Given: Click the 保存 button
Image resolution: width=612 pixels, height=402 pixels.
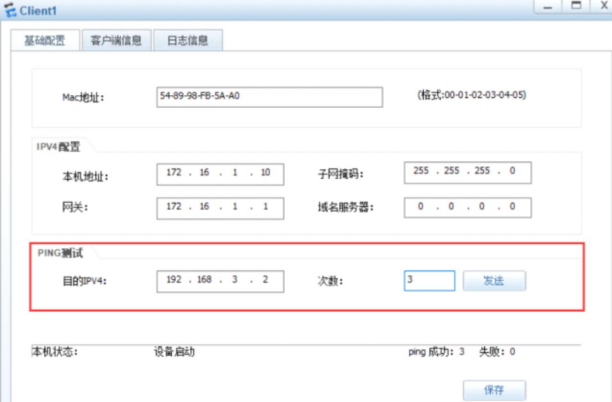Looking at the screenshot, I should [494, 390].
